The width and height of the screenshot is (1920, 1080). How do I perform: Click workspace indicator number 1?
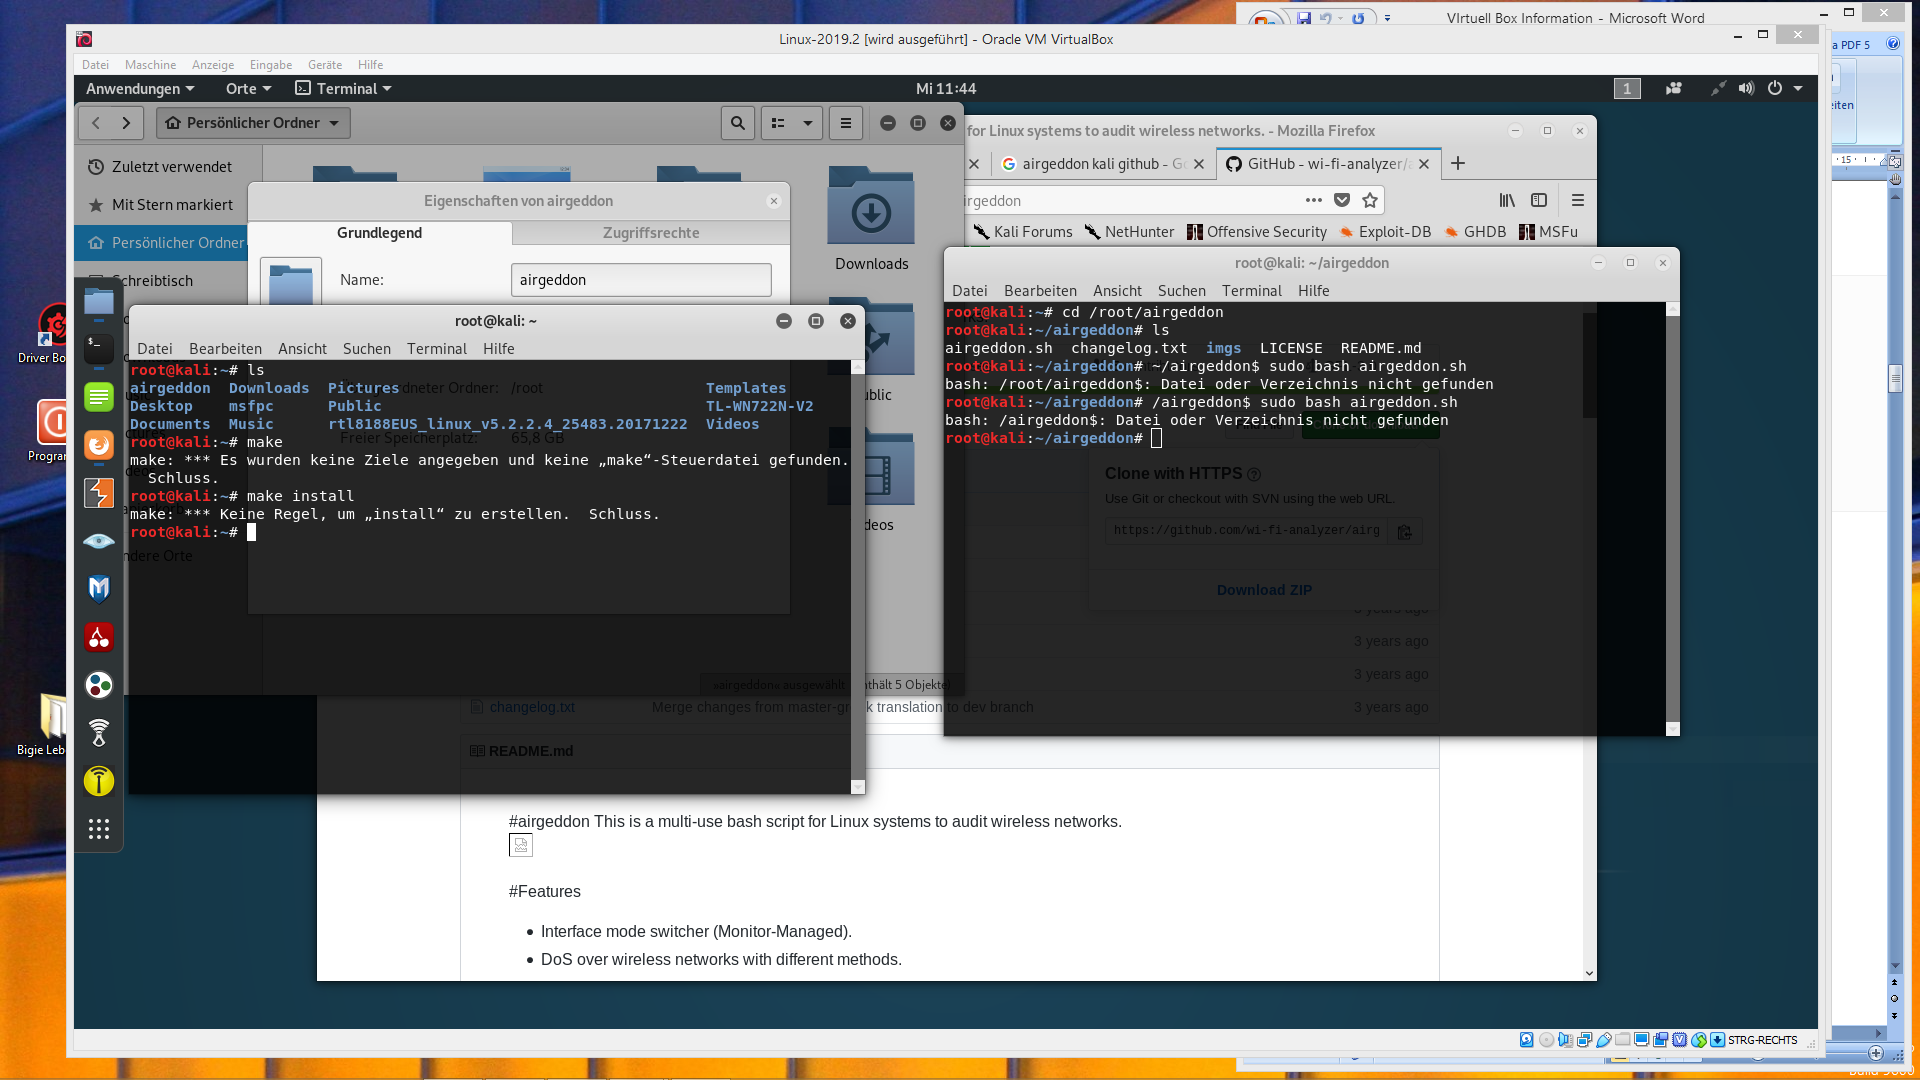point(1627,88)
